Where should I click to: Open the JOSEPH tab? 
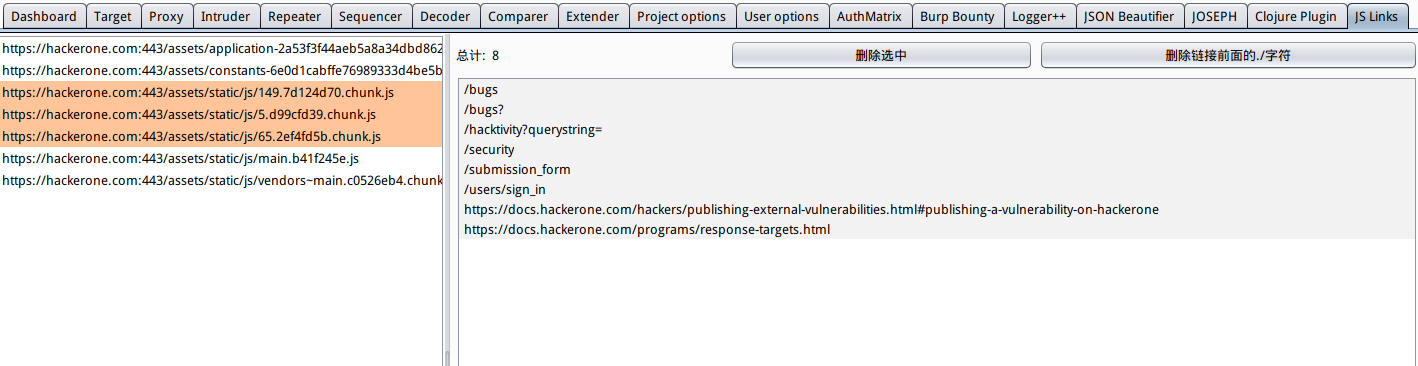click(x=1215, y=16)
